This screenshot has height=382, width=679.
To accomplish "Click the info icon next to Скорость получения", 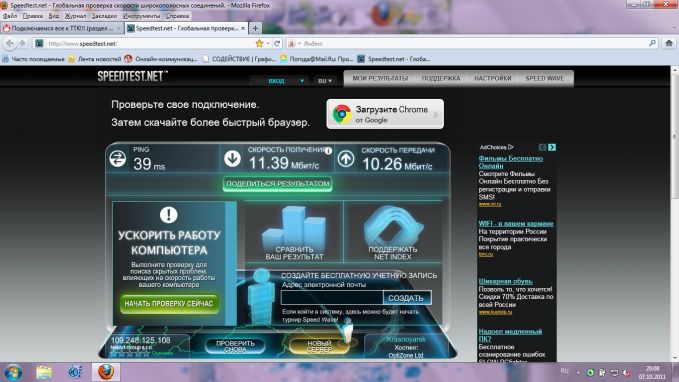I will pos(328,151).
